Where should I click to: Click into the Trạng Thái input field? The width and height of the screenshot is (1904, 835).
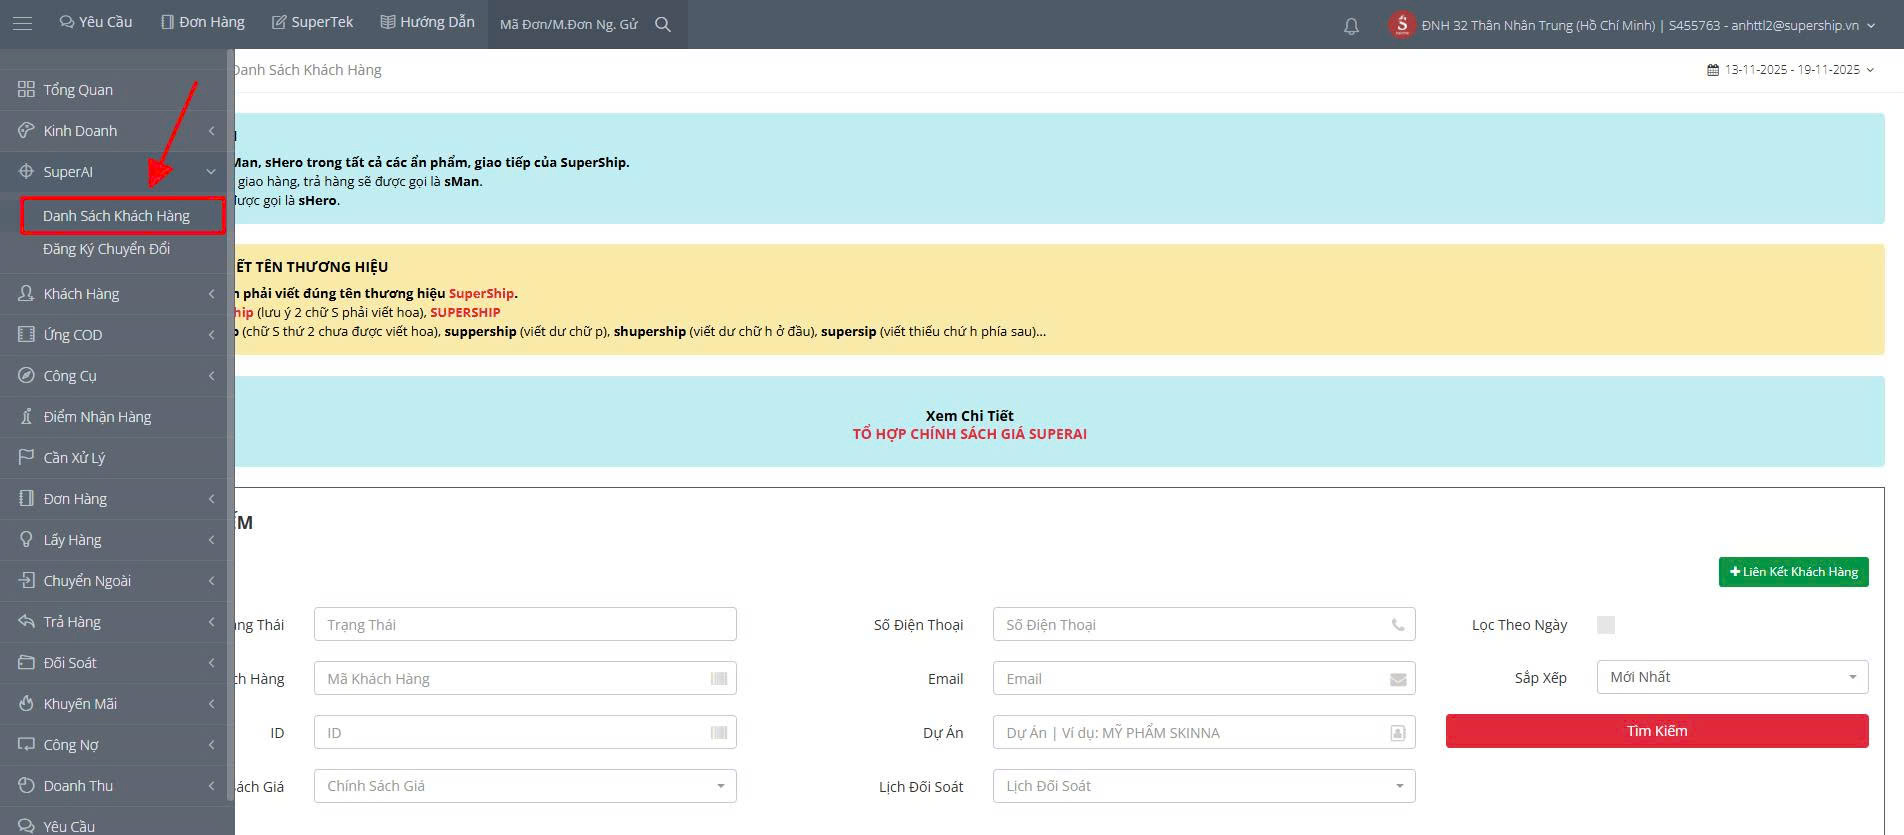[525, 625]
